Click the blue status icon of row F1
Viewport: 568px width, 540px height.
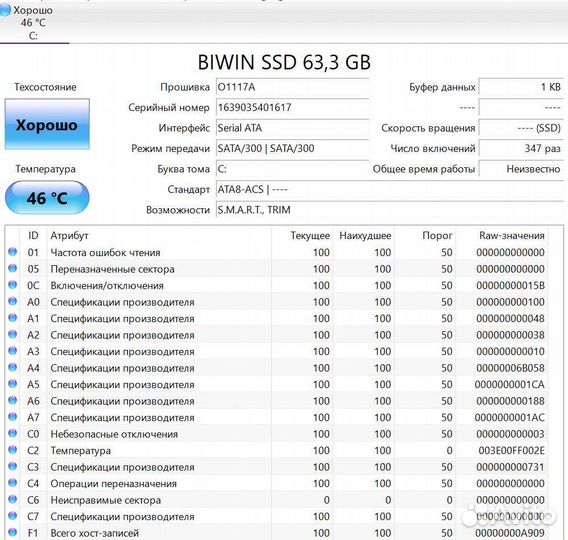[x=13, y=532]
